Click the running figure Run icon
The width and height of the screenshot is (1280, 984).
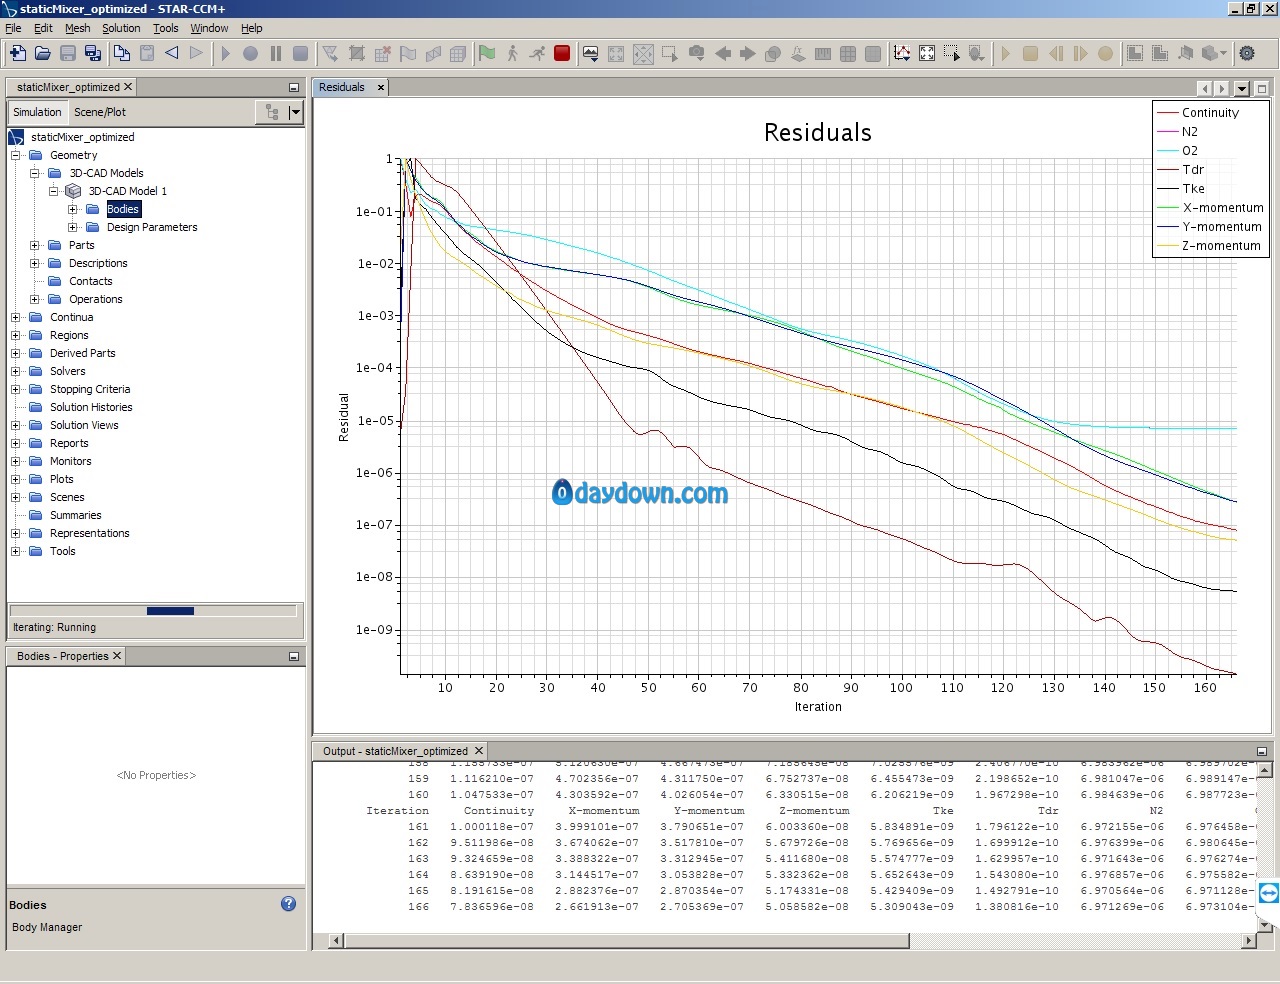(x=537, y=53)
